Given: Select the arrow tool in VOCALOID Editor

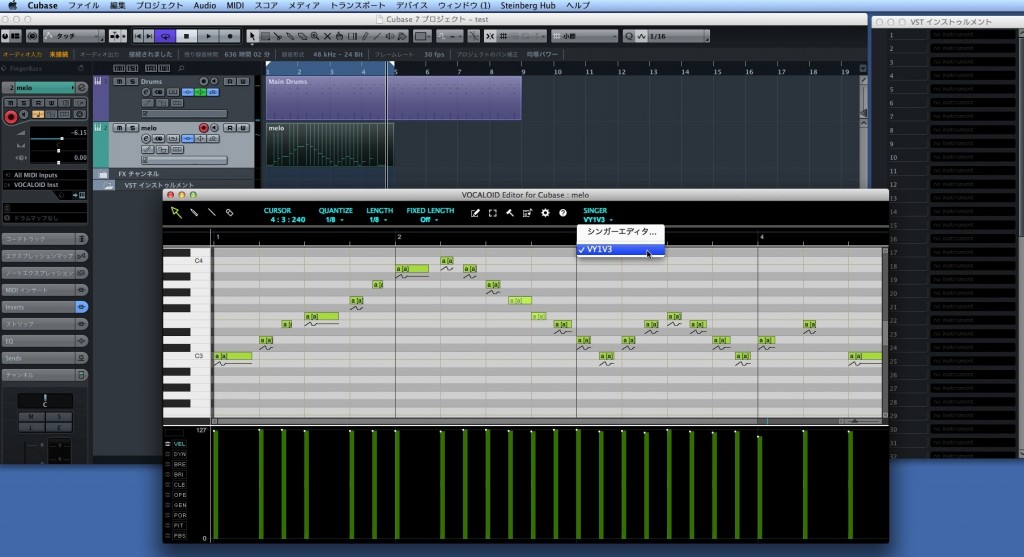Looking at the screenshot, I should click(x=176, y=212).
